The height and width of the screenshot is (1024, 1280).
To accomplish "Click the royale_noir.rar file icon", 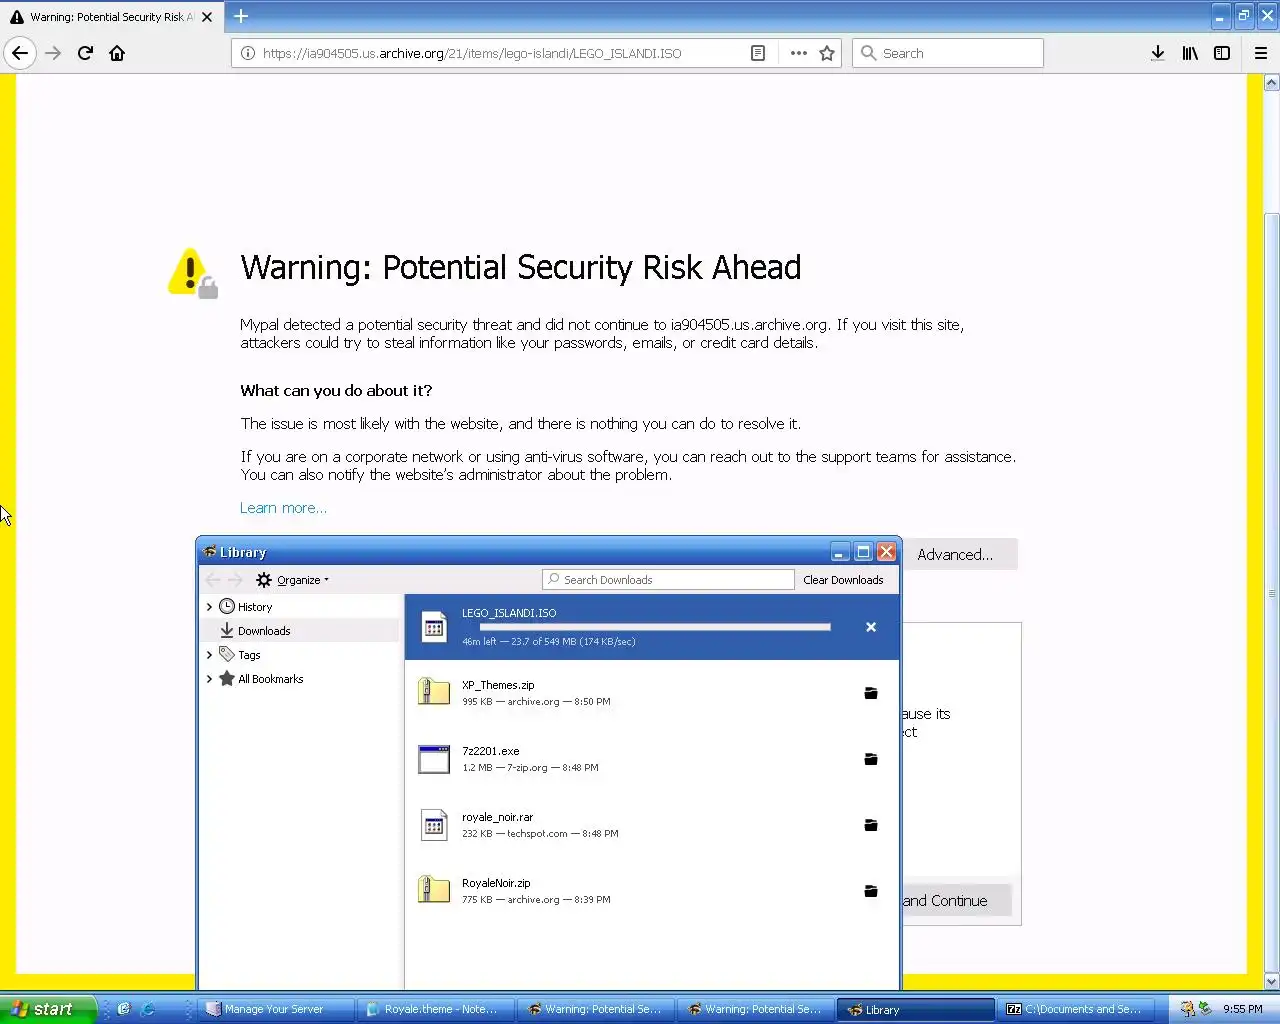I will pyautogui.click(x=434, y=825).
